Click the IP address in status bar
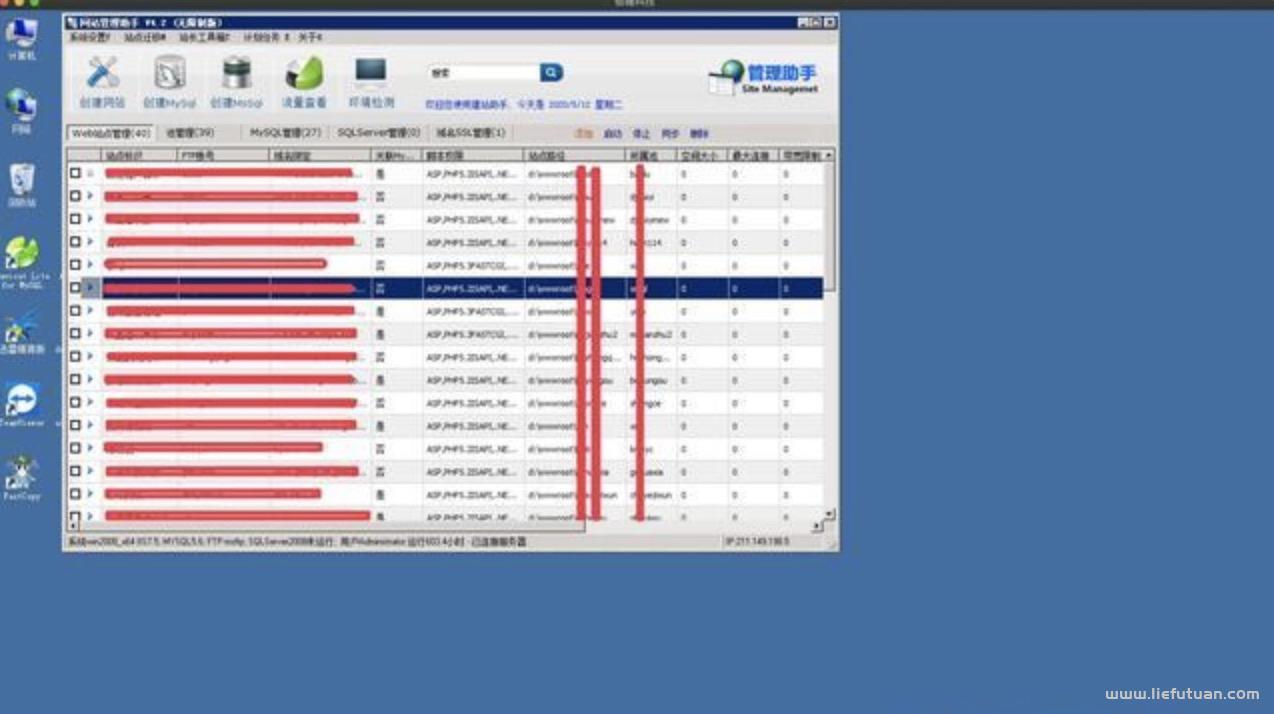This screenshot has width=1274, height=714. (x=758, y=541)
